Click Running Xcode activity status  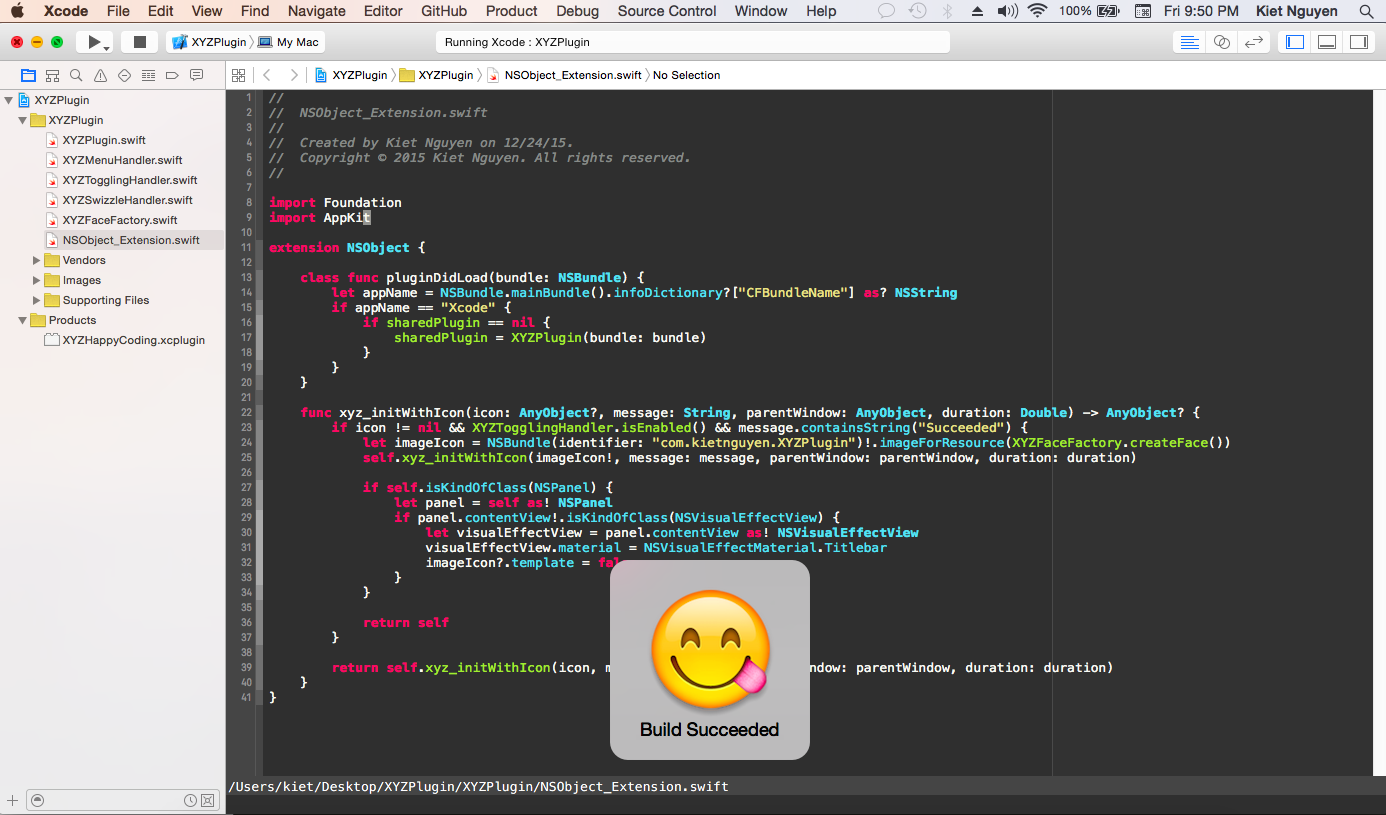pyautogui.click(x=692, y=42)
